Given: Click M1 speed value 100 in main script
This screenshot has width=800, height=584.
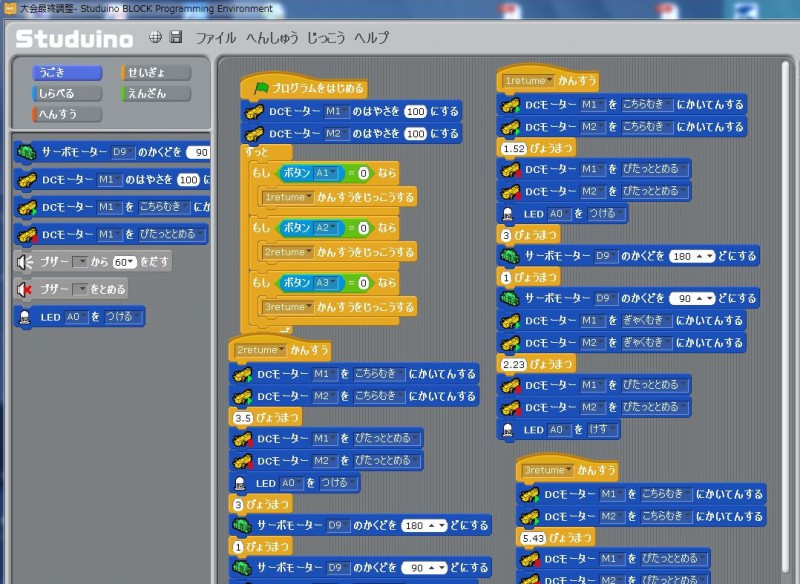Looking at the screenshot, I should (x=415, y=111).
